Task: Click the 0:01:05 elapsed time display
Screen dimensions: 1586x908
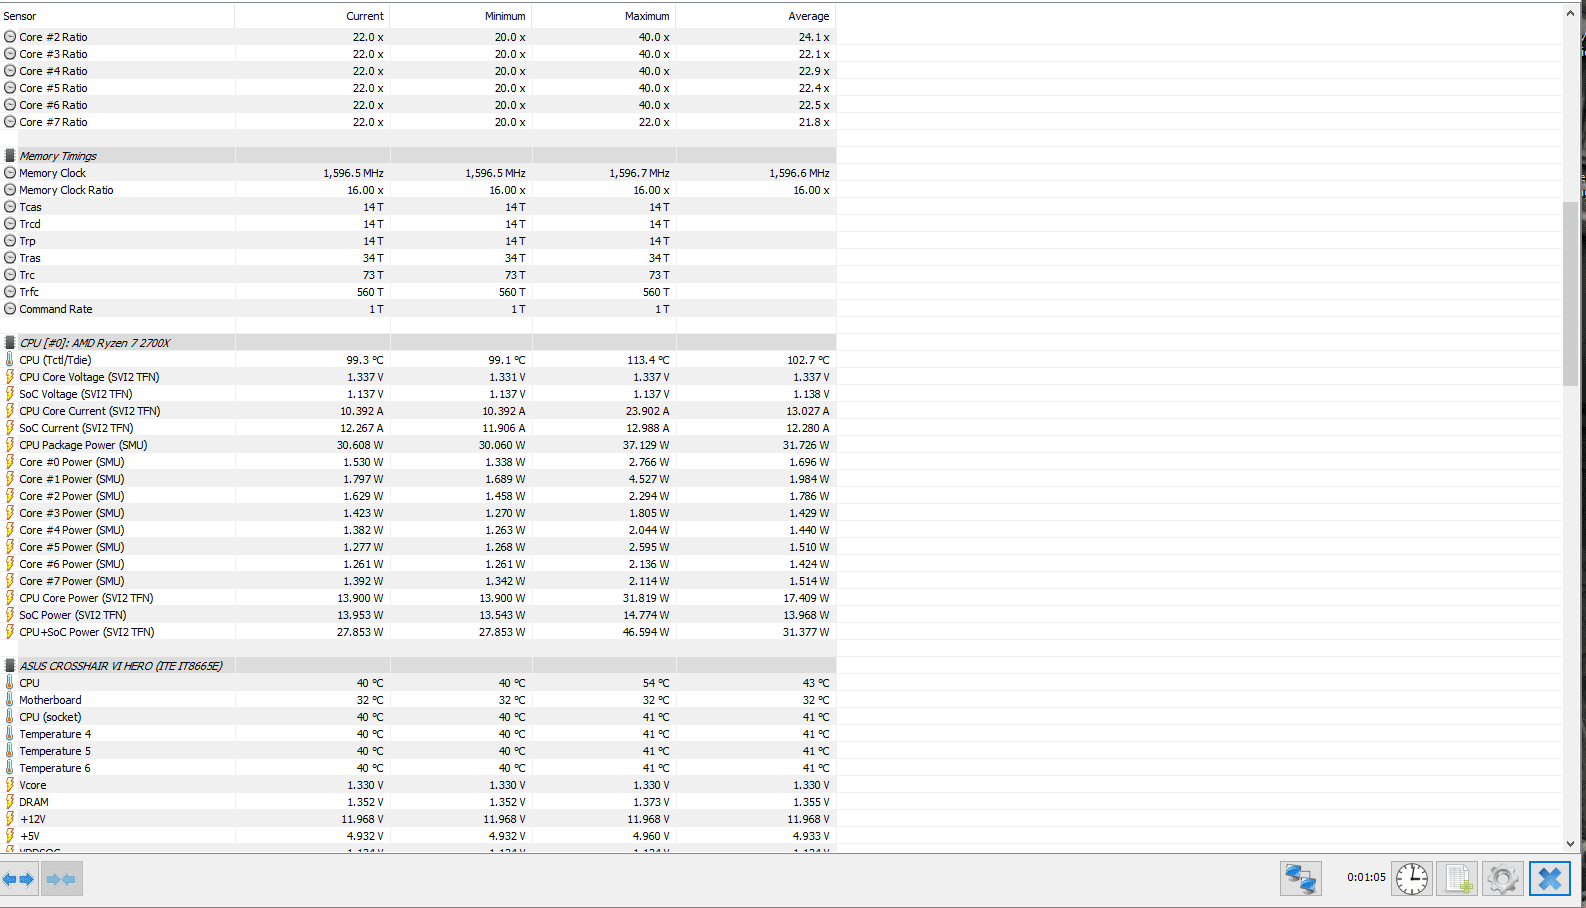Action: pos(1366,878)
